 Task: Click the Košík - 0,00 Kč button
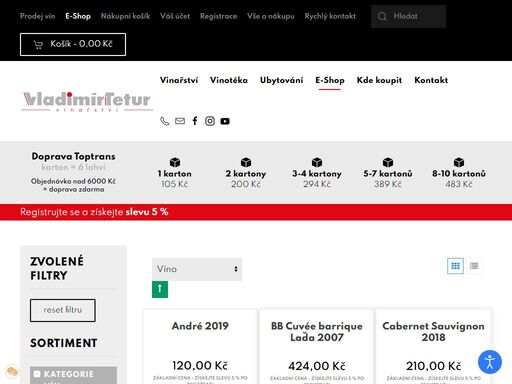pyautogui.click(x=73, y=44)
